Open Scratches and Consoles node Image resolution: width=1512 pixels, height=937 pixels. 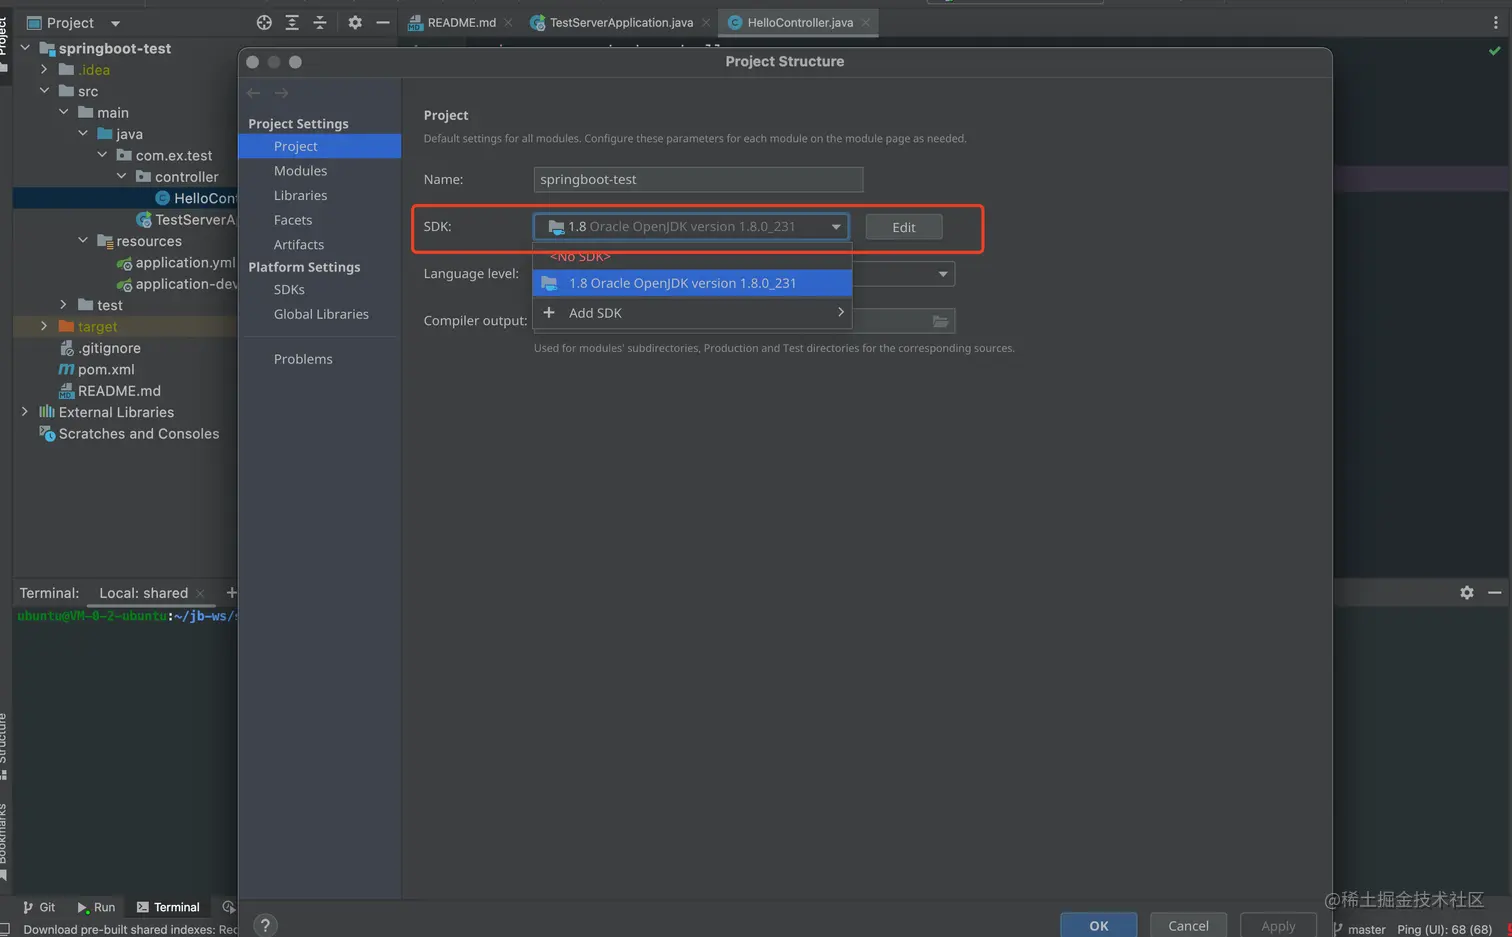tap(139, 434)
